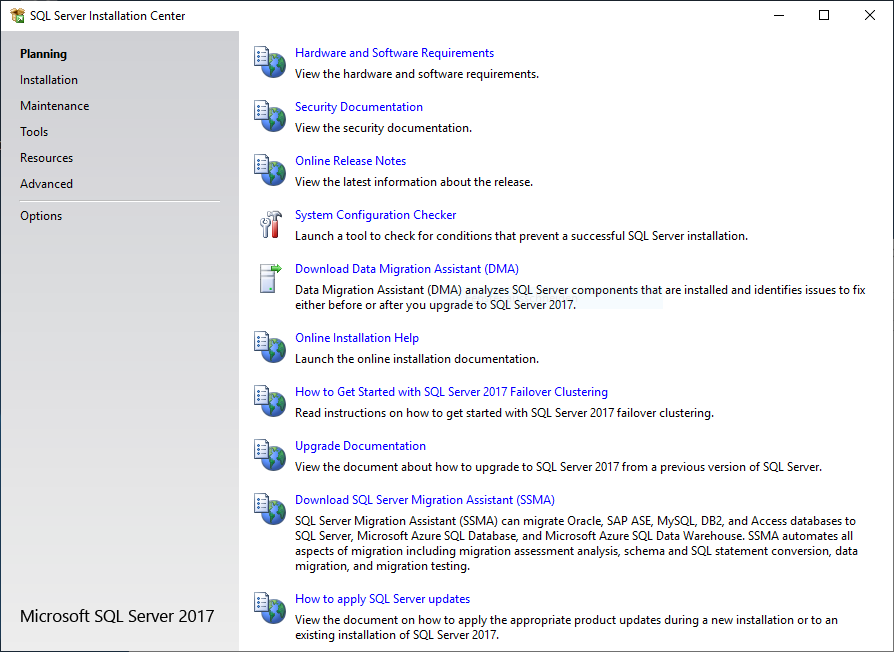Click the How to apply updates icon
The width and height of the screenshot is (894, 652).
pos(270,608)
